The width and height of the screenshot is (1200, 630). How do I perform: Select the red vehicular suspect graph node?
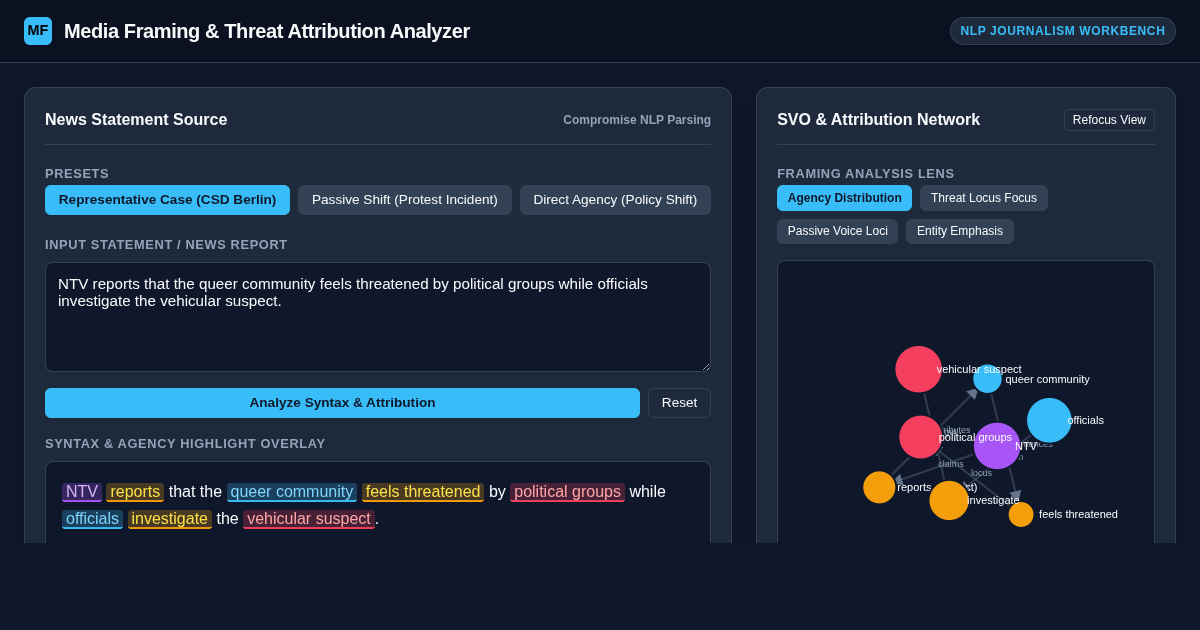pyautogui.click(x=918, y=369)
